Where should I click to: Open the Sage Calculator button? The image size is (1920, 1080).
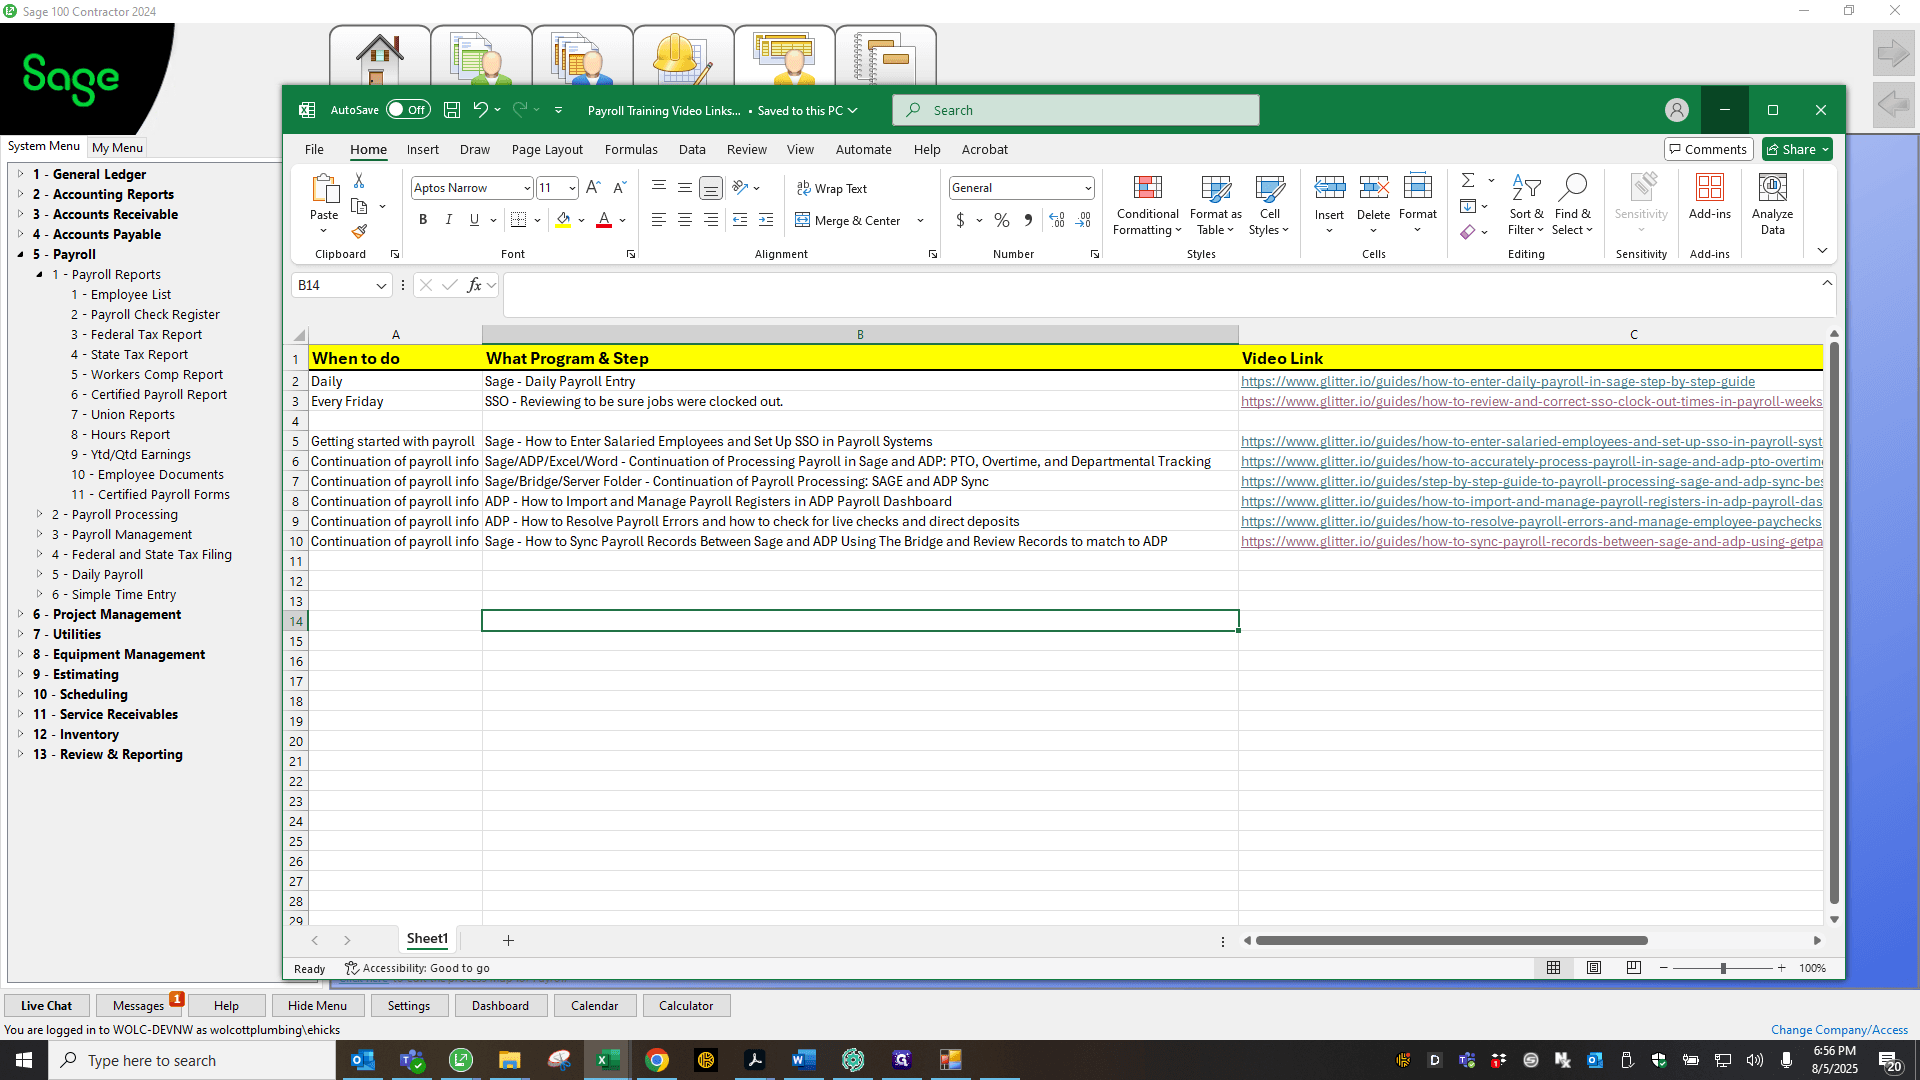pos(686,1006)
